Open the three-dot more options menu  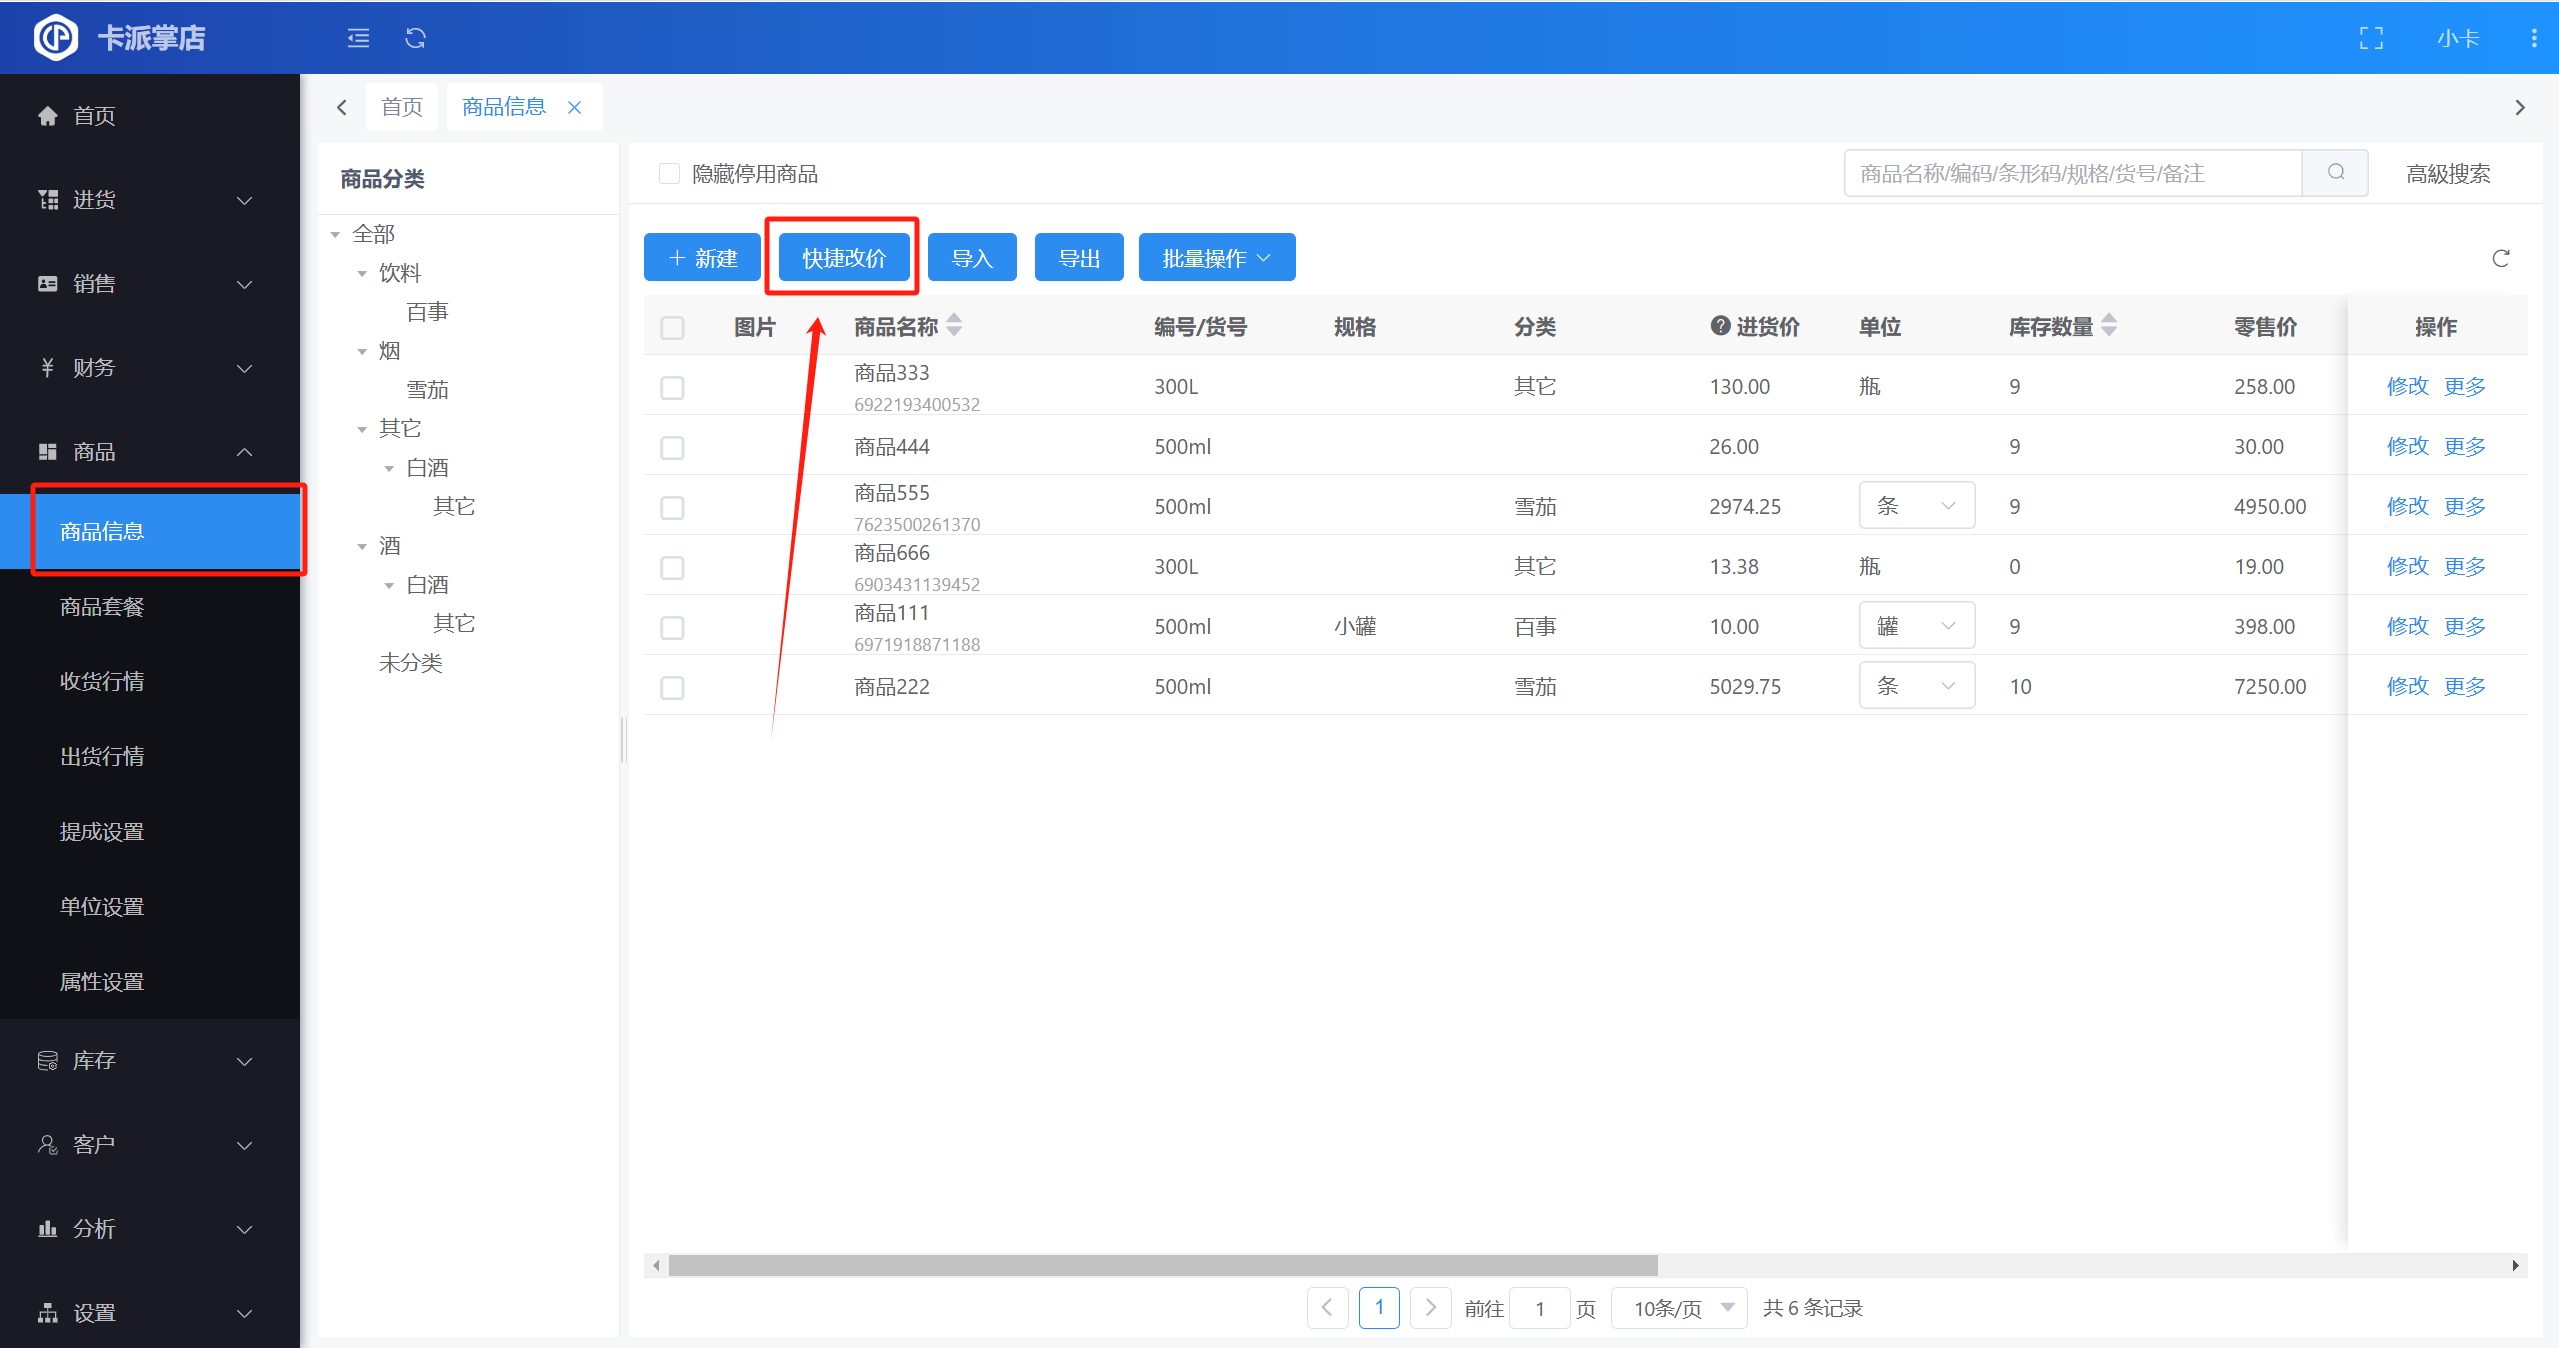click(x=2533, y=38)
